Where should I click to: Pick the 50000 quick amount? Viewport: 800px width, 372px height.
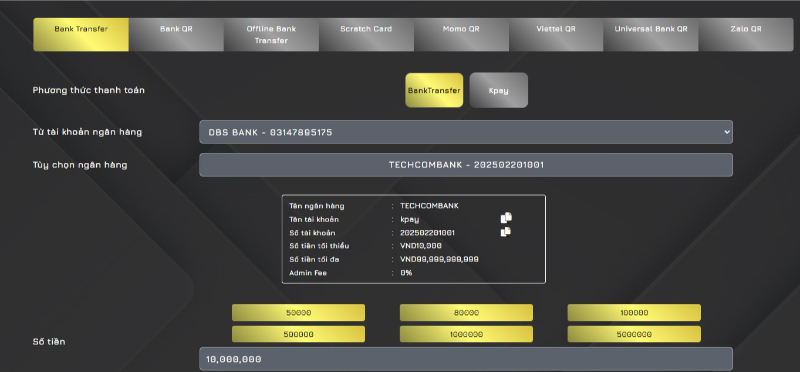(x=298, y=313)
